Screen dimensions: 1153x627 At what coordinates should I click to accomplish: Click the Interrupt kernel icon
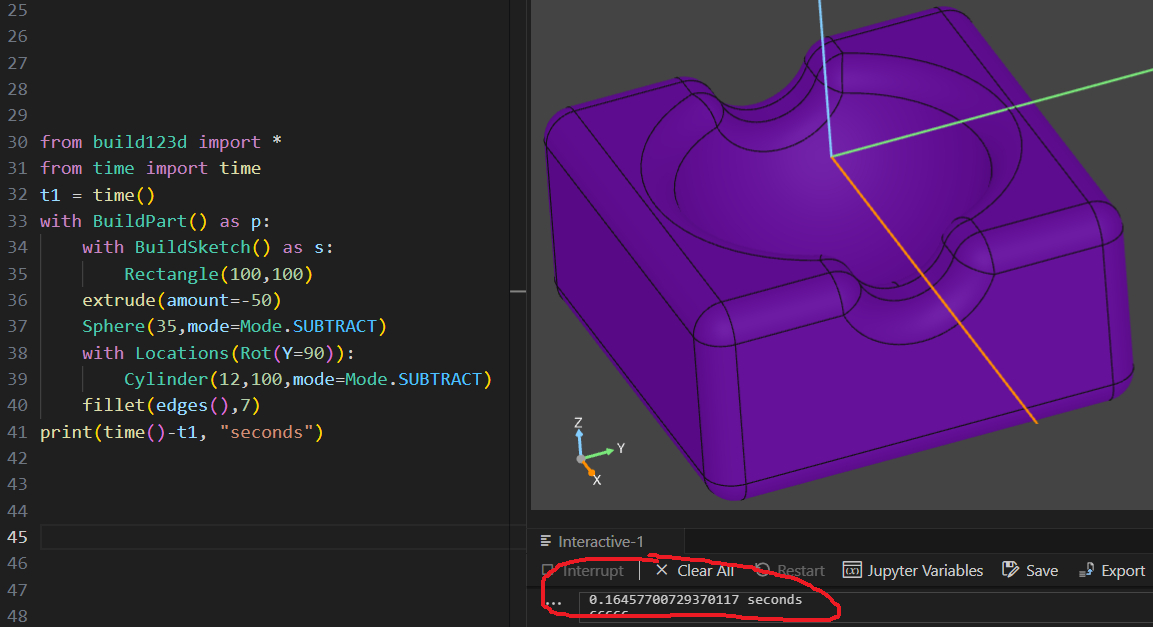[x=548, y=571]
